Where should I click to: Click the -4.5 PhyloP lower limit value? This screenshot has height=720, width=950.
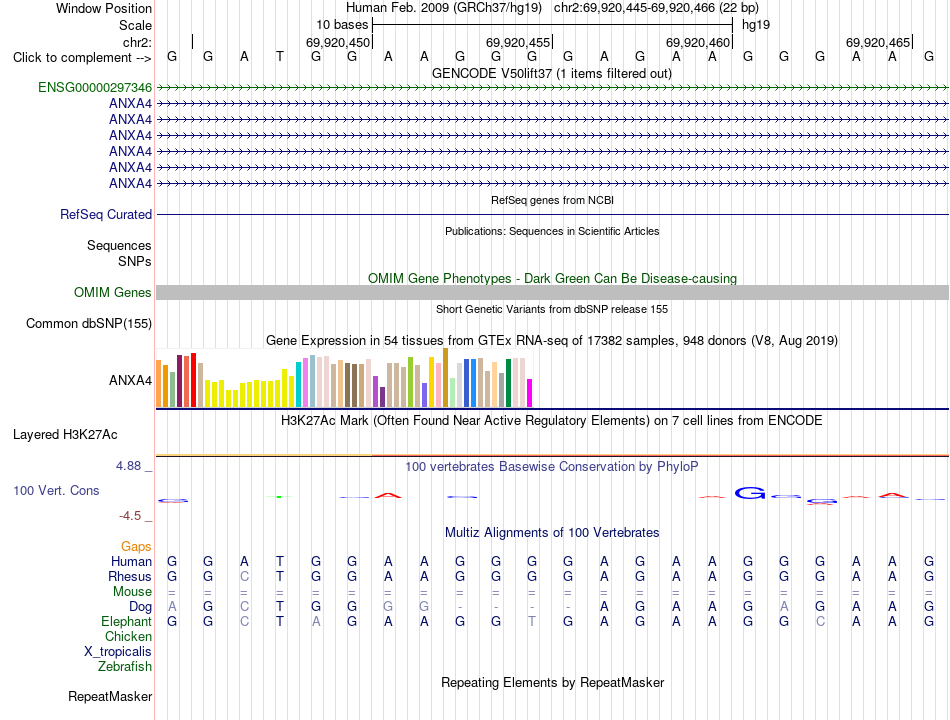click(130, 516)
